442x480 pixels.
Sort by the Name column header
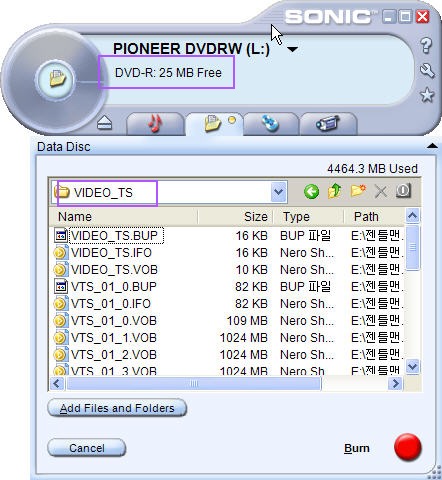pyautogui.click(x=123, y=217)
